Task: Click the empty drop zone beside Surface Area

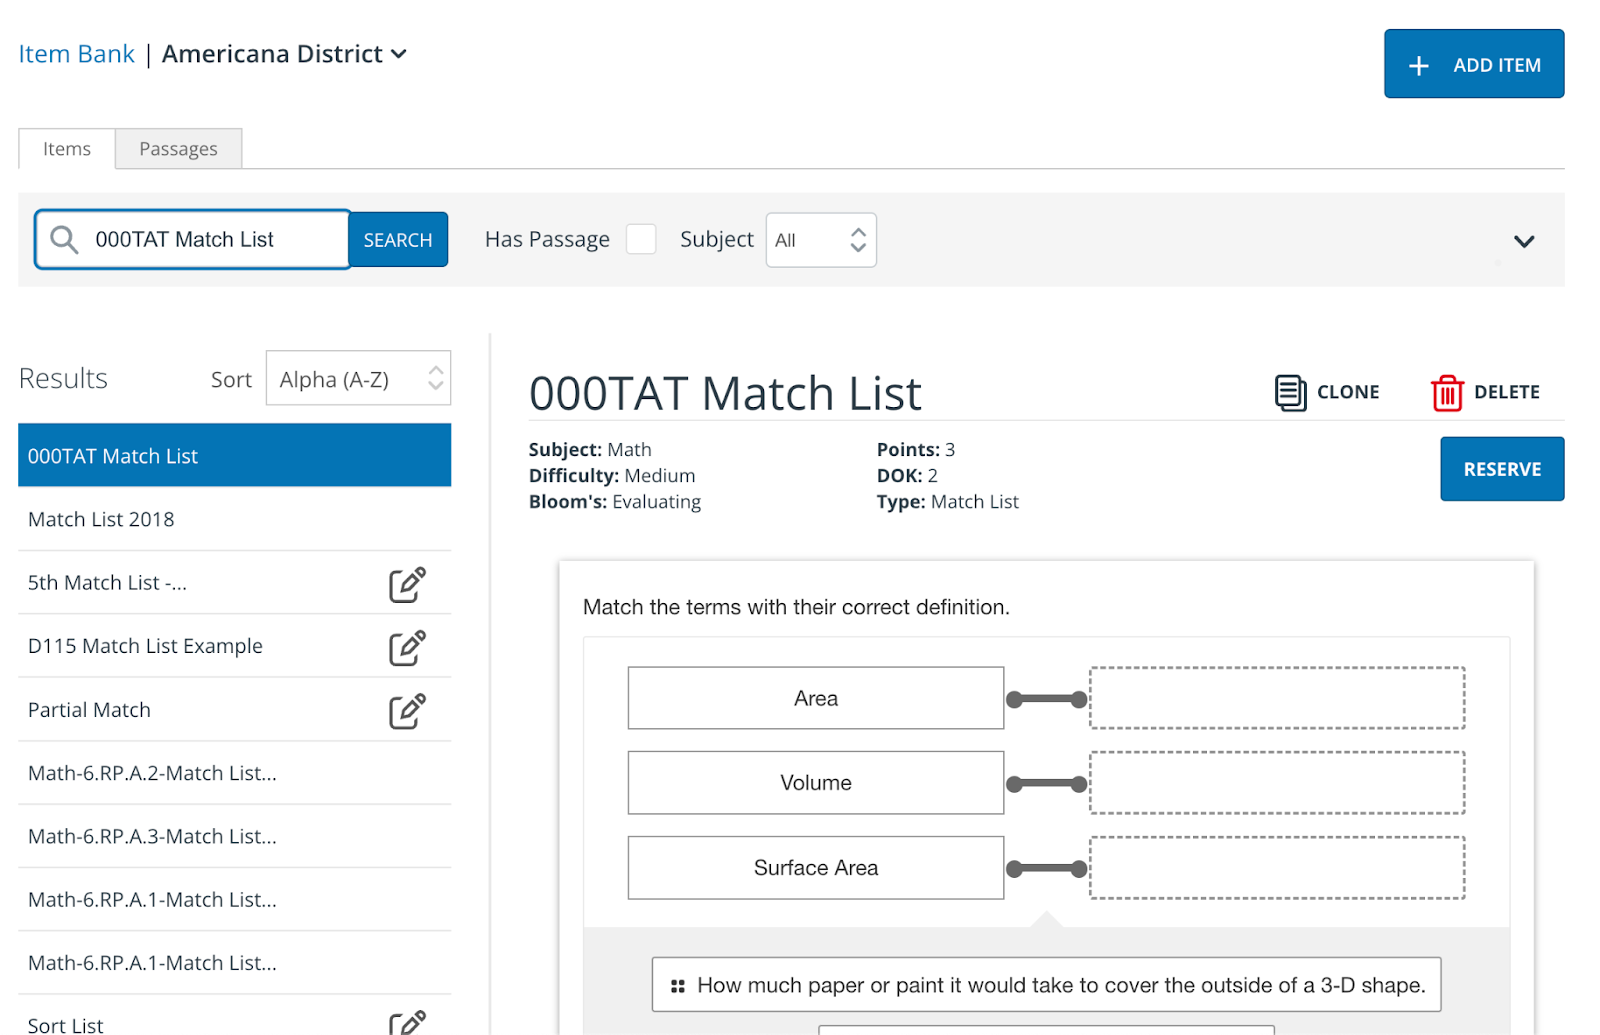Action: coord(1277,868)
